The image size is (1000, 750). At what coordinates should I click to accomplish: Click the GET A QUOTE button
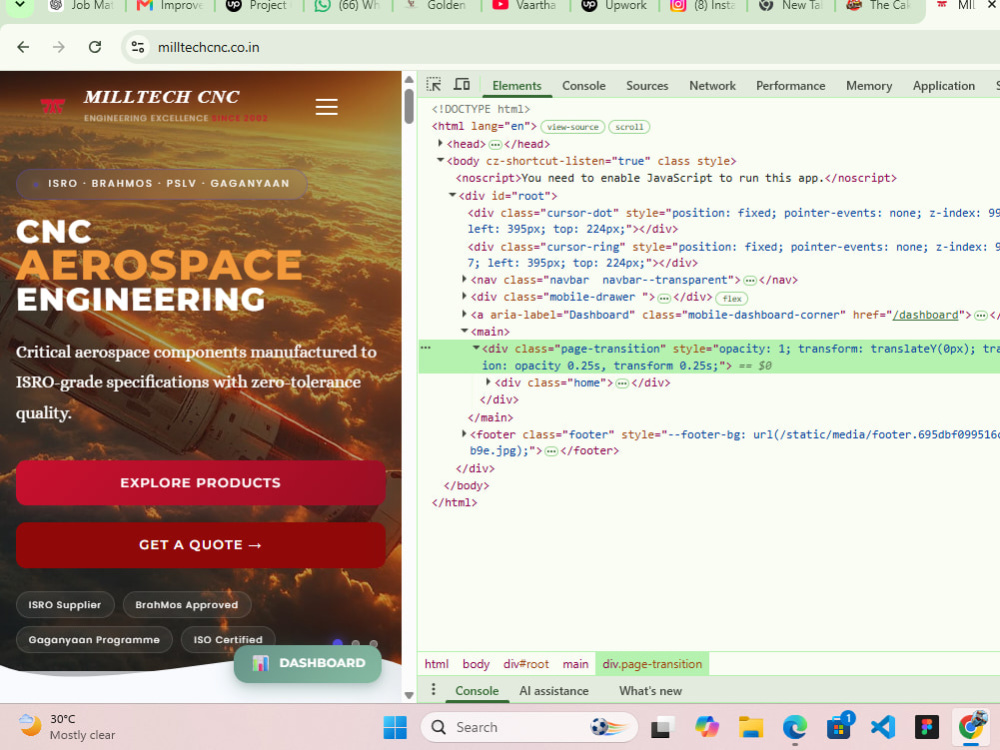pyautogui.click(x=200, y=545)
